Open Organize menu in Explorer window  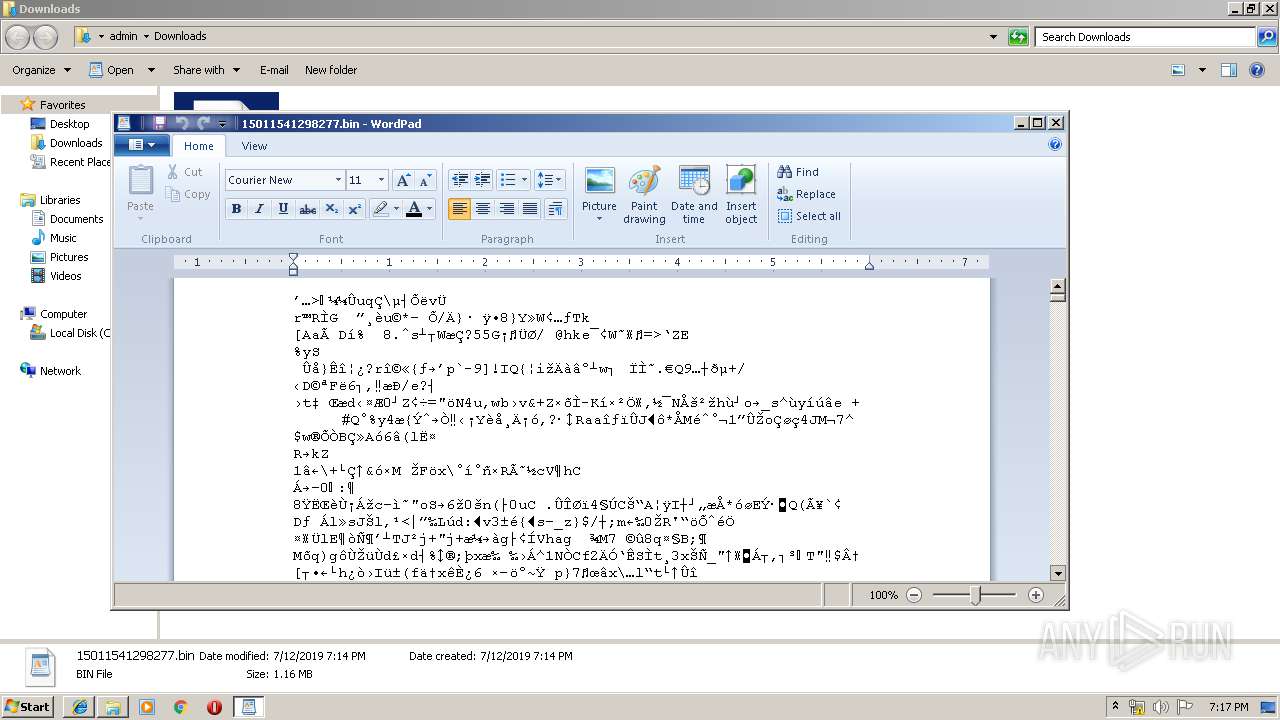41,70
